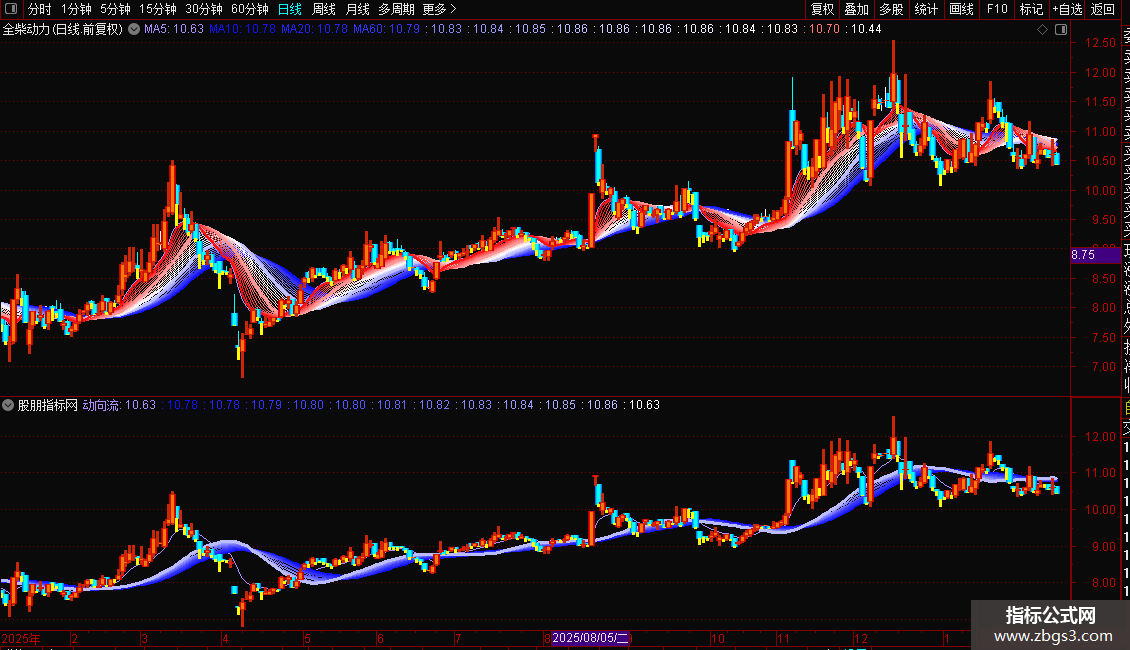Screen dimensions: 1130x650
Task: Add stock with +自选 button
Action: (x=1067, y=9)
